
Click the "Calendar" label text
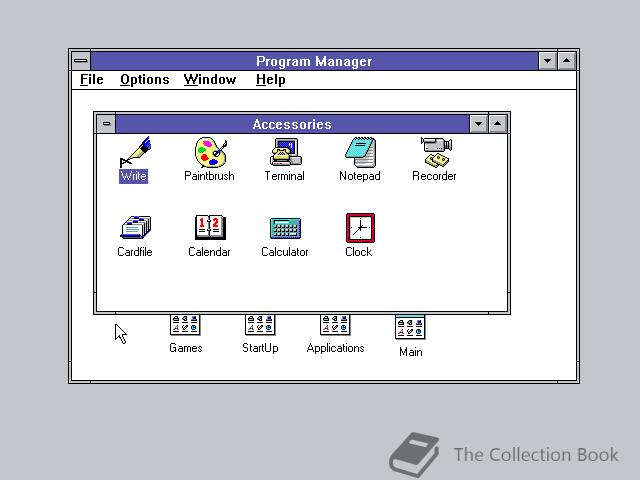click(209, 252)
